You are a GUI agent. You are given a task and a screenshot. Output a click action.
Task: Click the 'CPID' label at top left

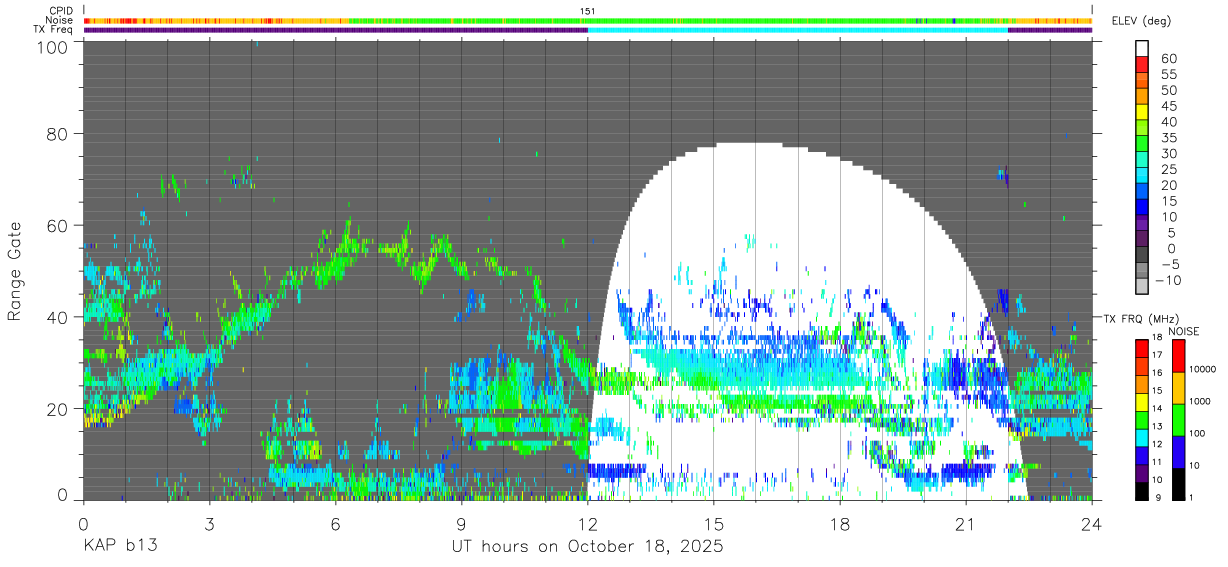pyautogui.click(x=60, y=11)
